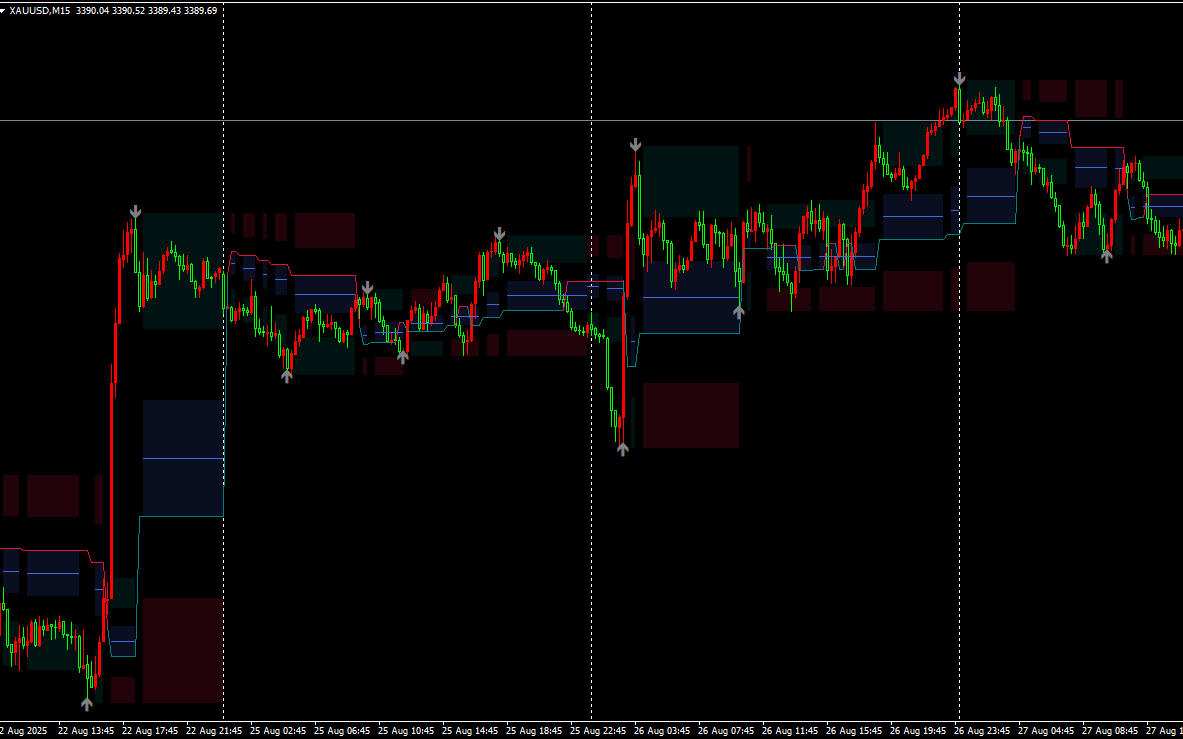The image size is (1183, 739).
Task: Click the down arrow signal above the chart's highest peak
Action: click(959, 78)
